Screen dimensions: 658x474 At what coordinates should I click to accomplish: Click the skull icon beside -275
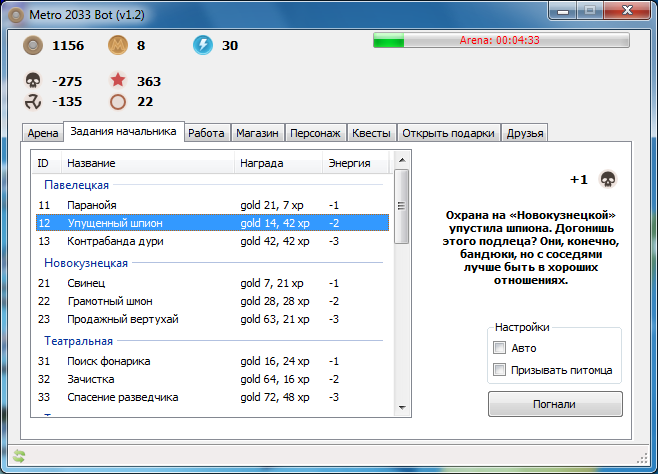[33, 81]
